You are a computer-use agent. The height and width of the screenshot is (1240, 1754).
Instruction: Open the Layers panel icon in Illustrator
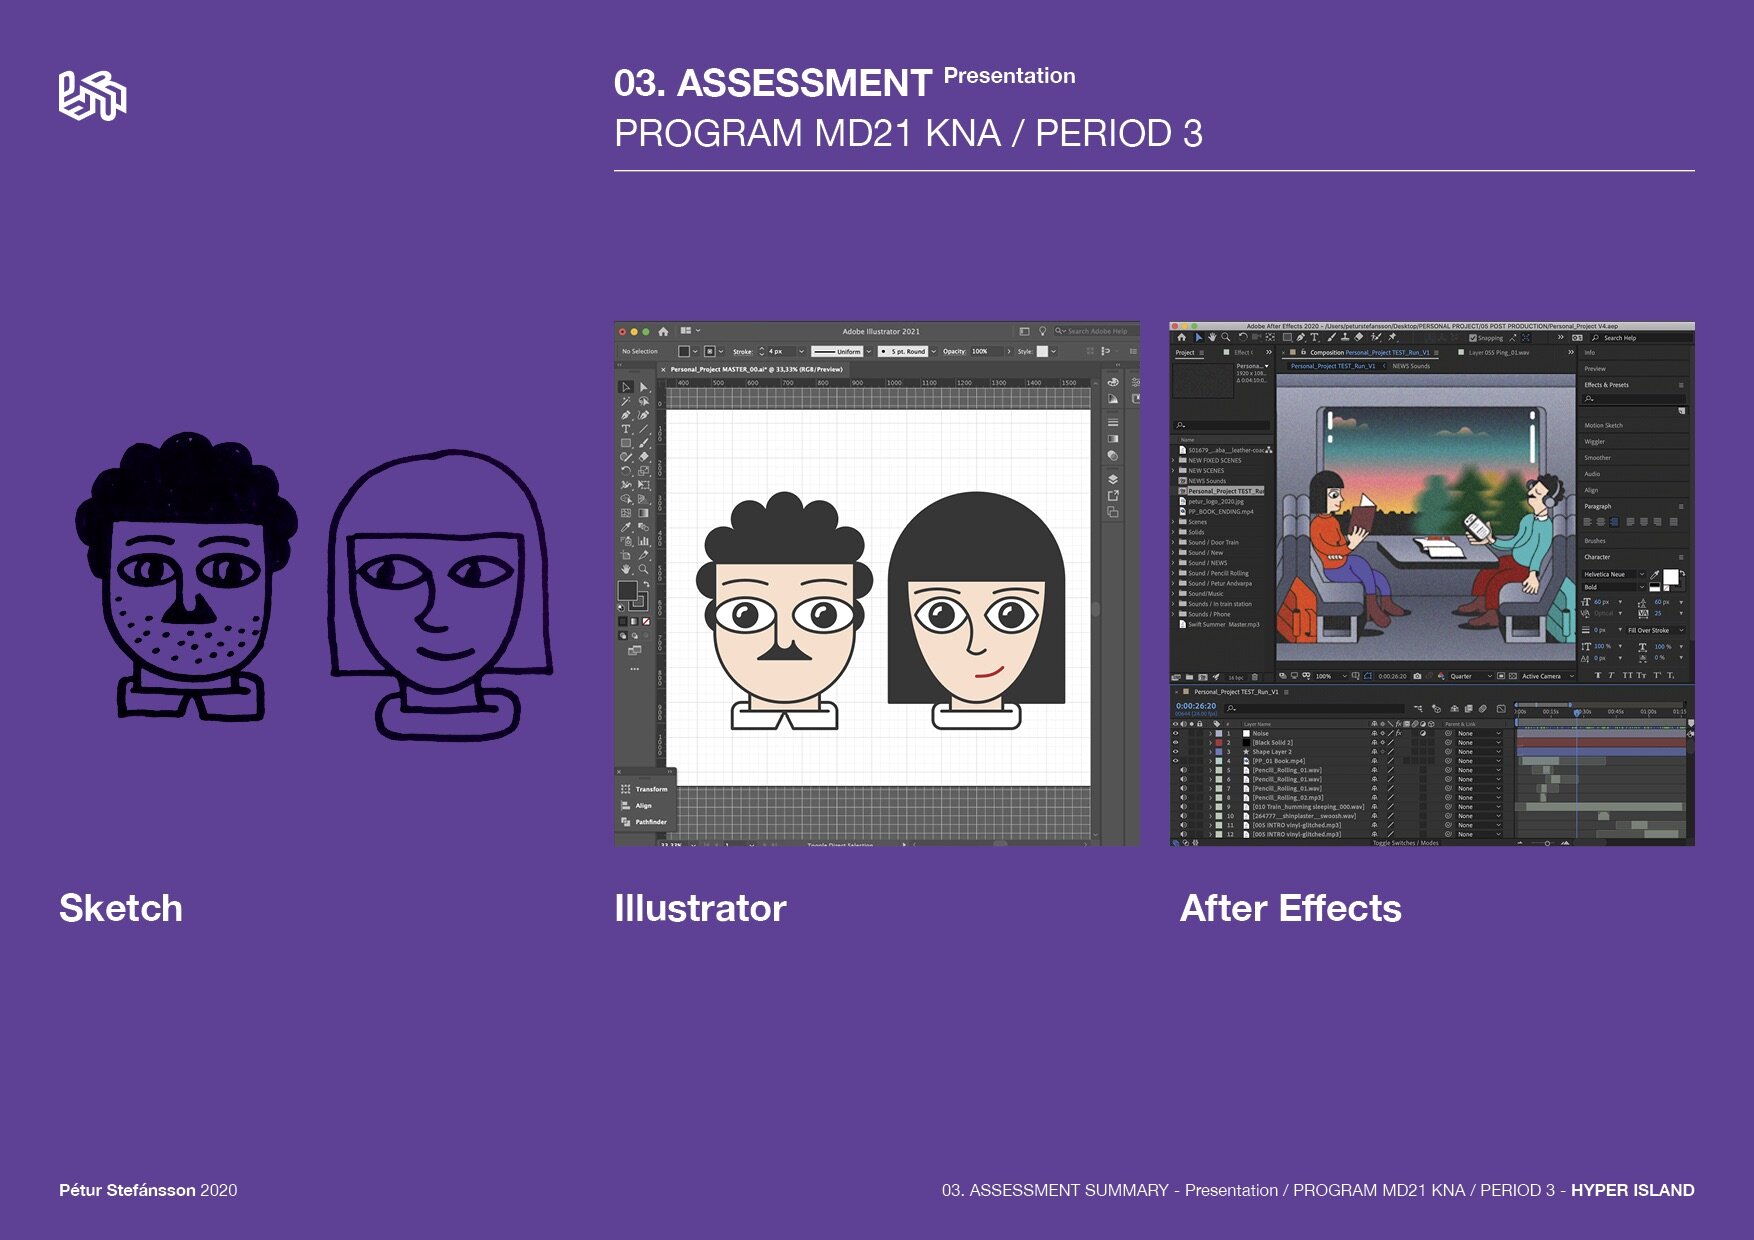[1113, 479]
